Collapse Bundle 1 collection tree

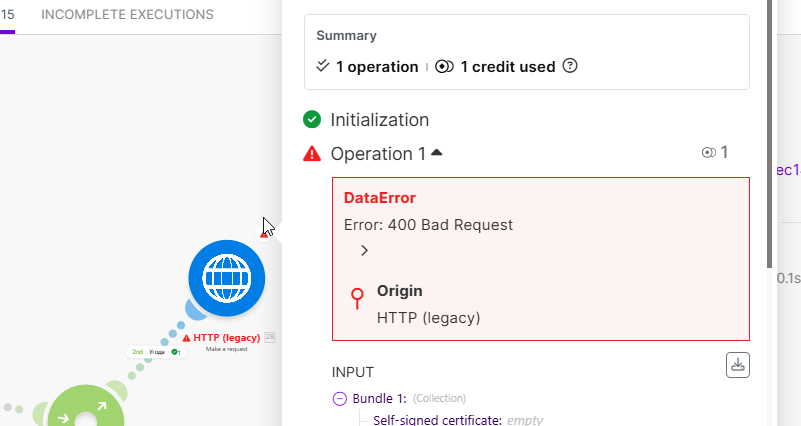(339, 398)
